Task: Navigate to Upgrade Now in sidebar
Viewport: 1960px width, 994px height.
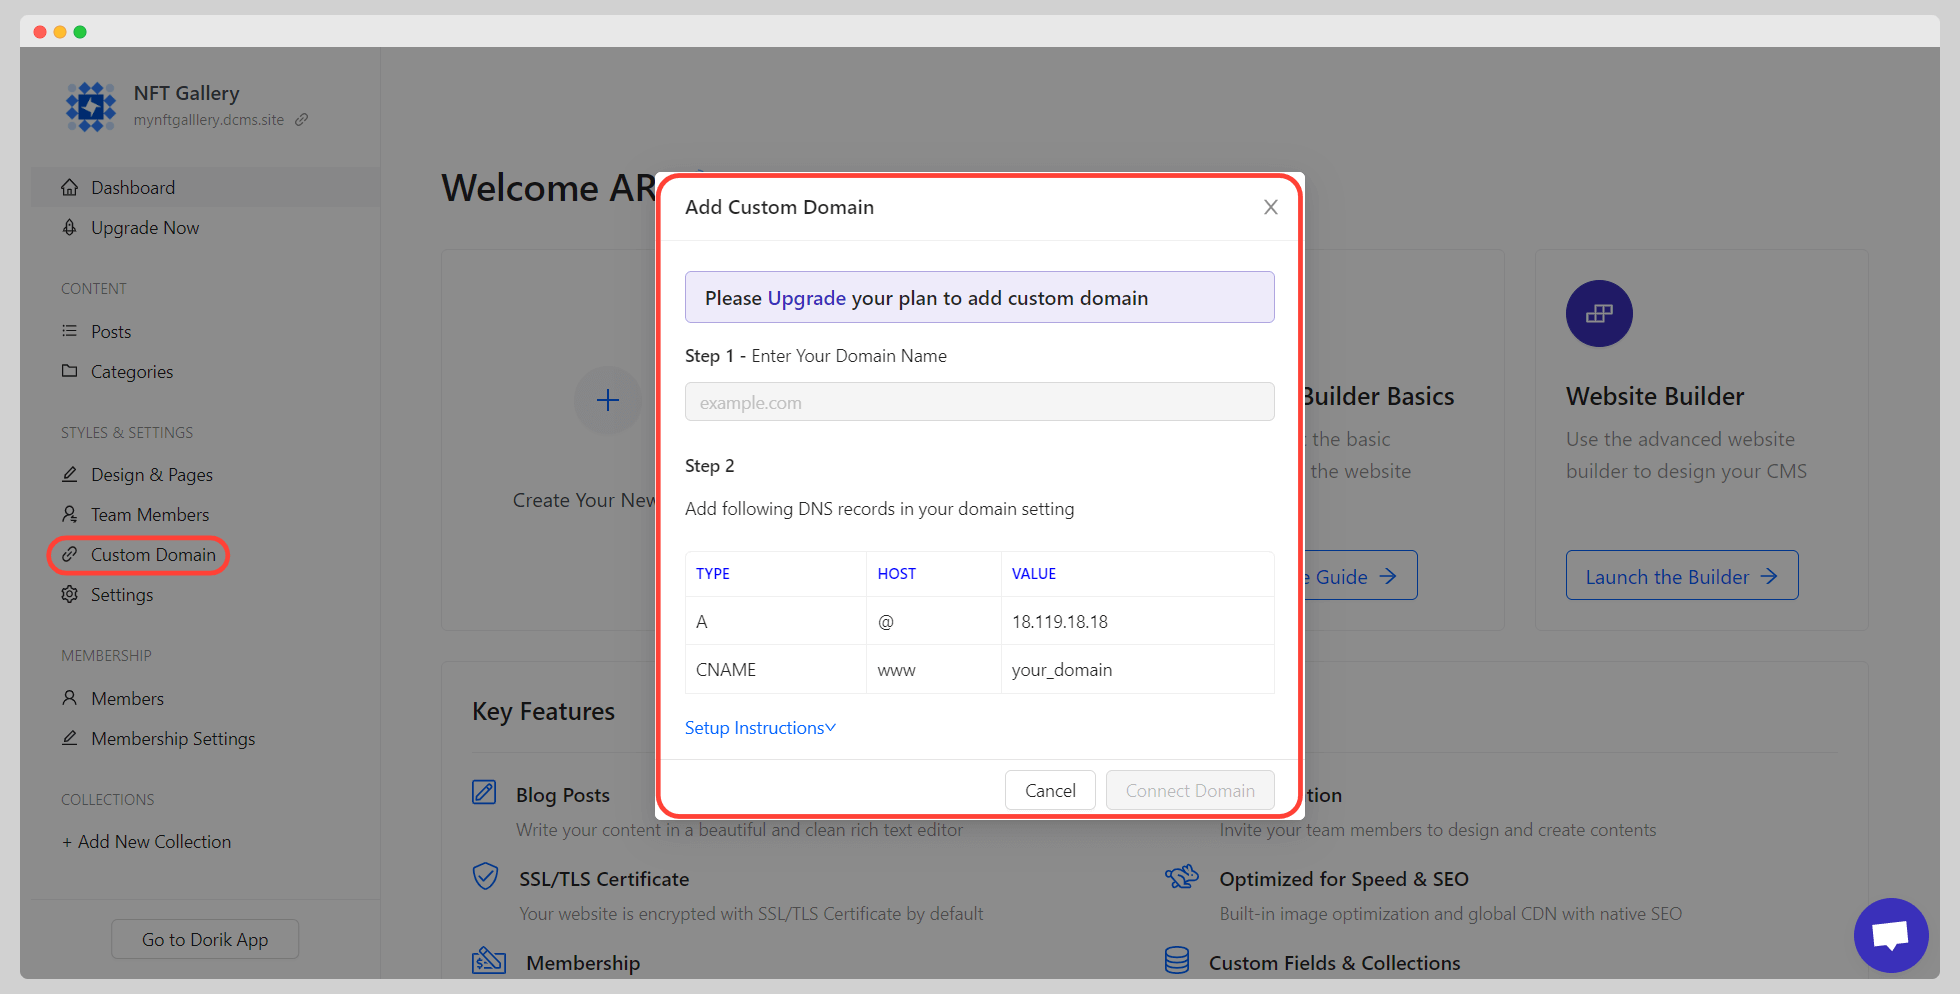Action: pyautogui.click(x=69, y=227)
